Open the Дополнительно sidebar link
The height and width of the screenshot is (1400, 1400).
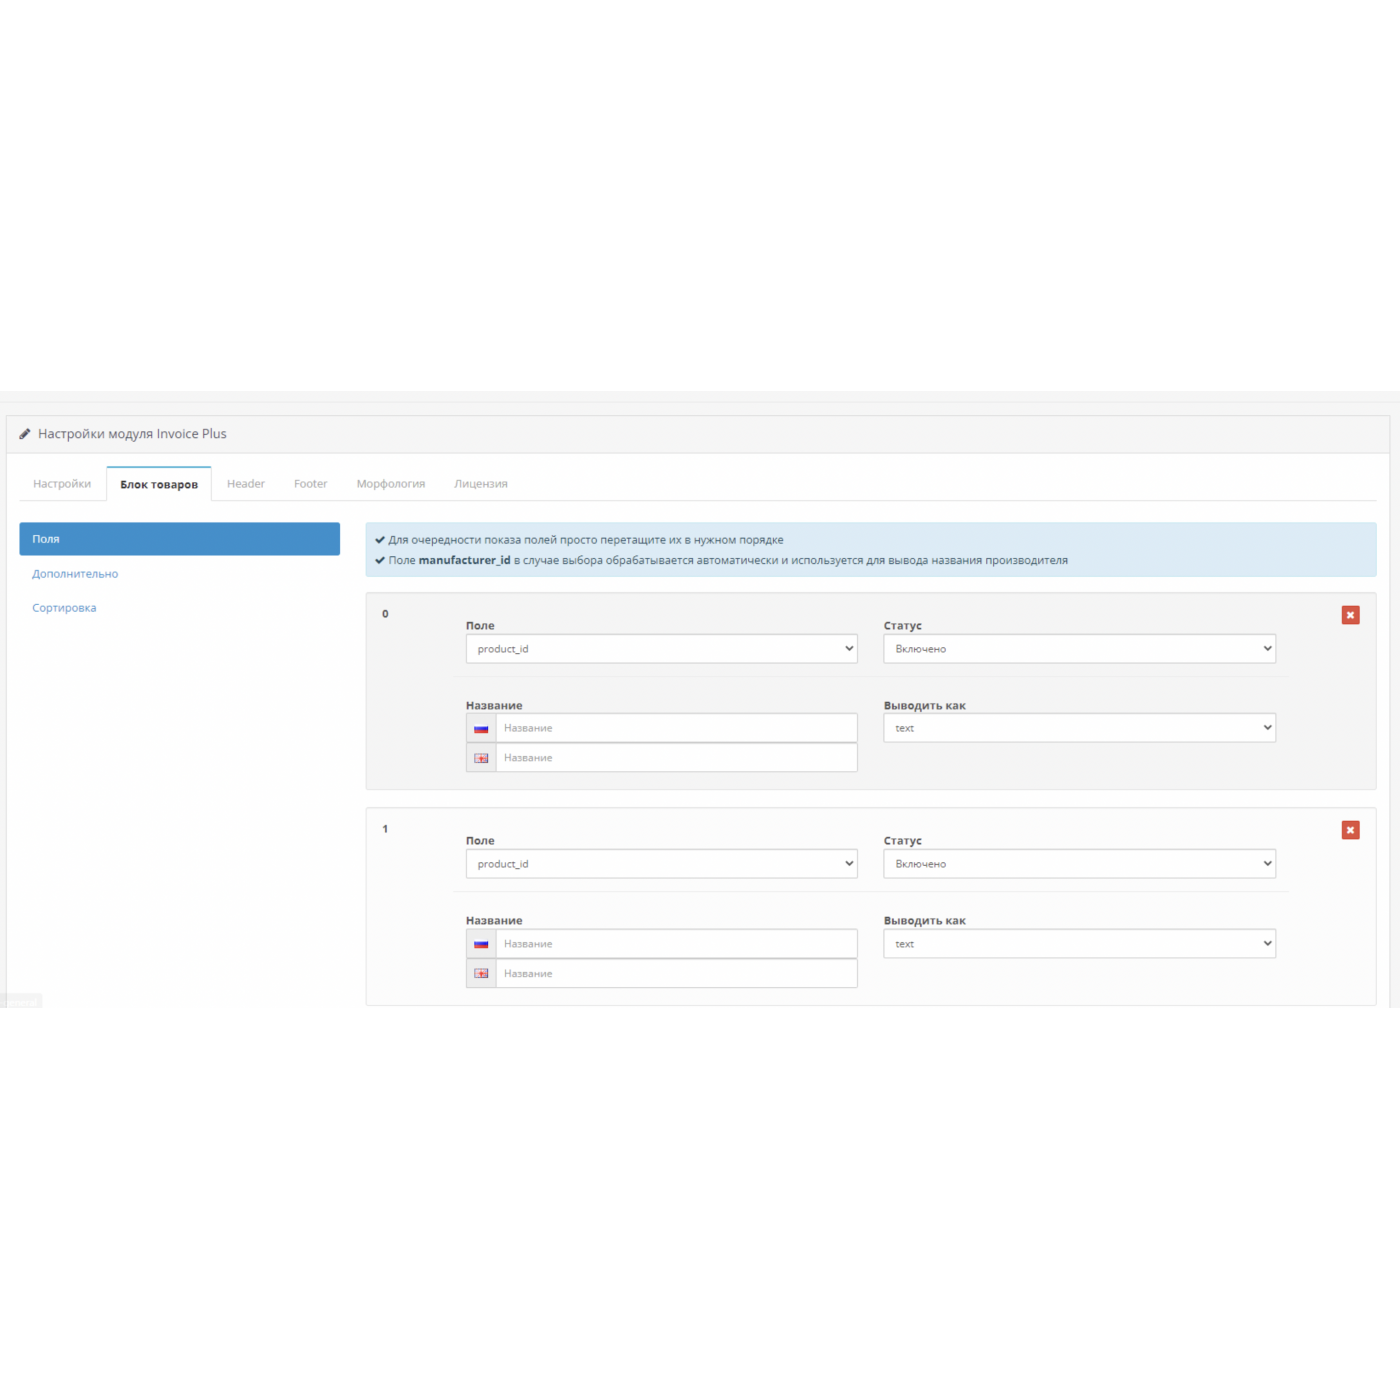pyautogui.click(x=75, y=574)
